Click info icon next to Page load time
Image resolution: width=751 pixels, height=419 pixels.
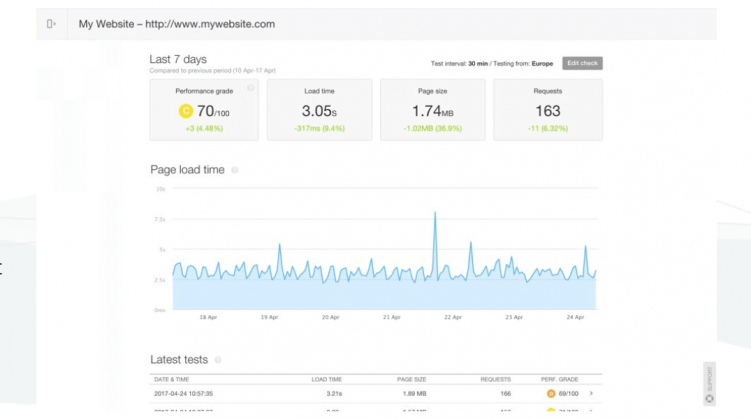pyautogui.click(x=235, y=170)
